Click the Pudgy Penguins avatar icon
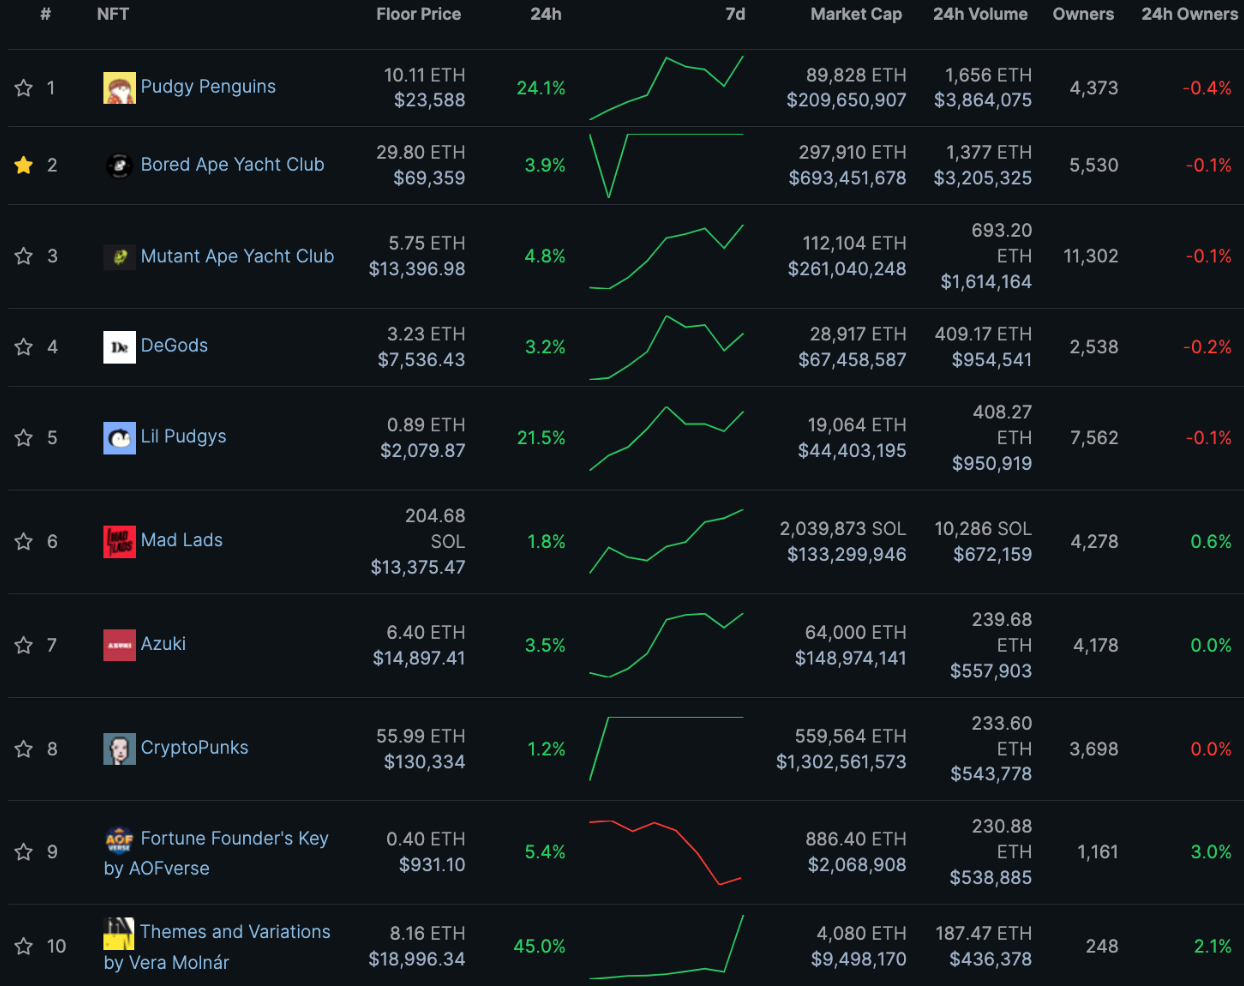 click(x=119, y=88)
